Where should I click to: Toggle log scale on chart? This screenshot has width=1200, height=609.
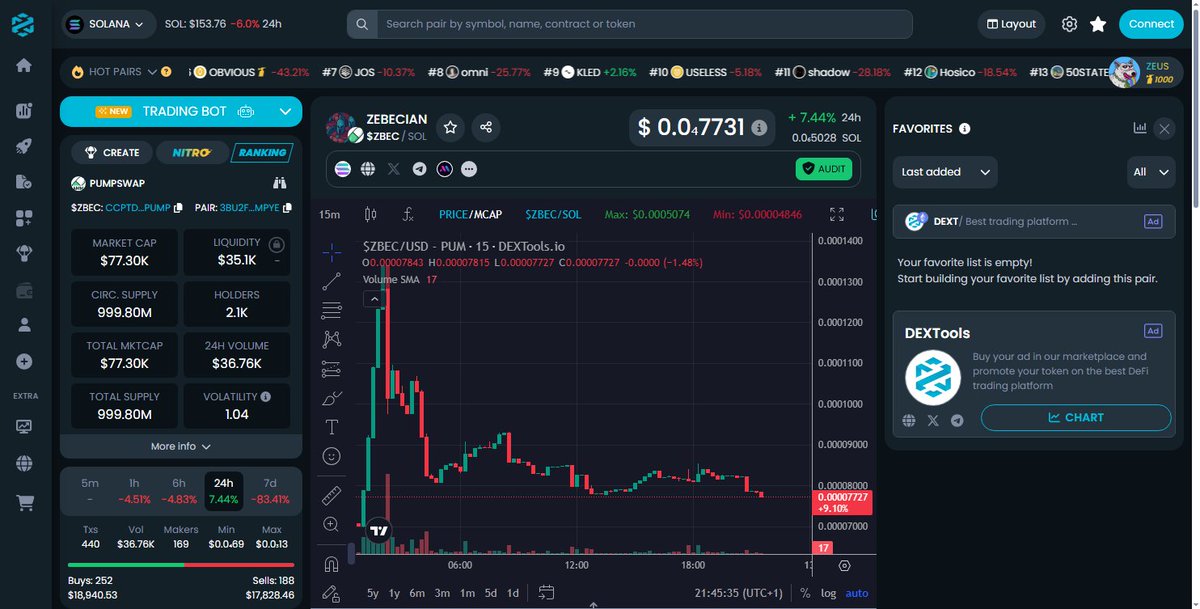click(x=829, y=593)
